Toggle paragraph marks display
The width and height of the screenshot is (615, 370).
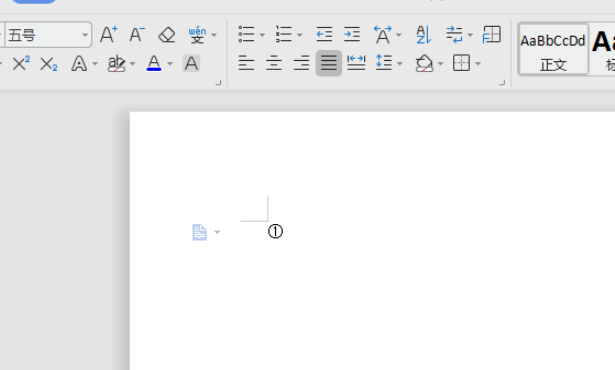pos(454,35)
